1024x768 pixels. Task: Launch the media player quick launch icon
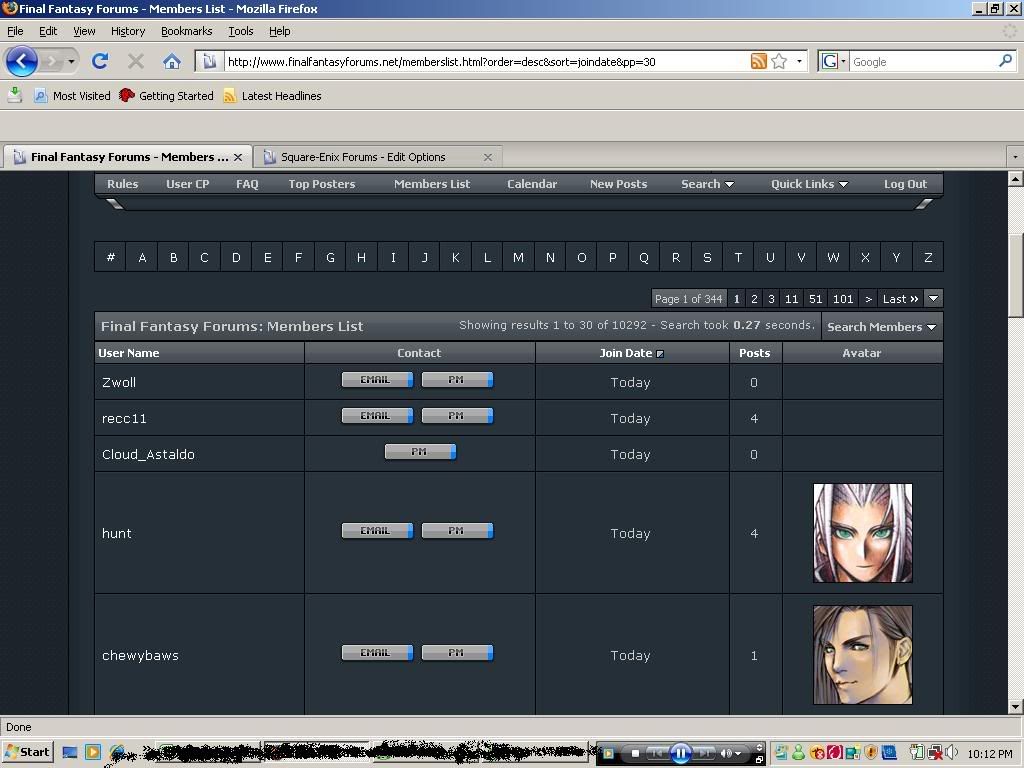[93, 752]
